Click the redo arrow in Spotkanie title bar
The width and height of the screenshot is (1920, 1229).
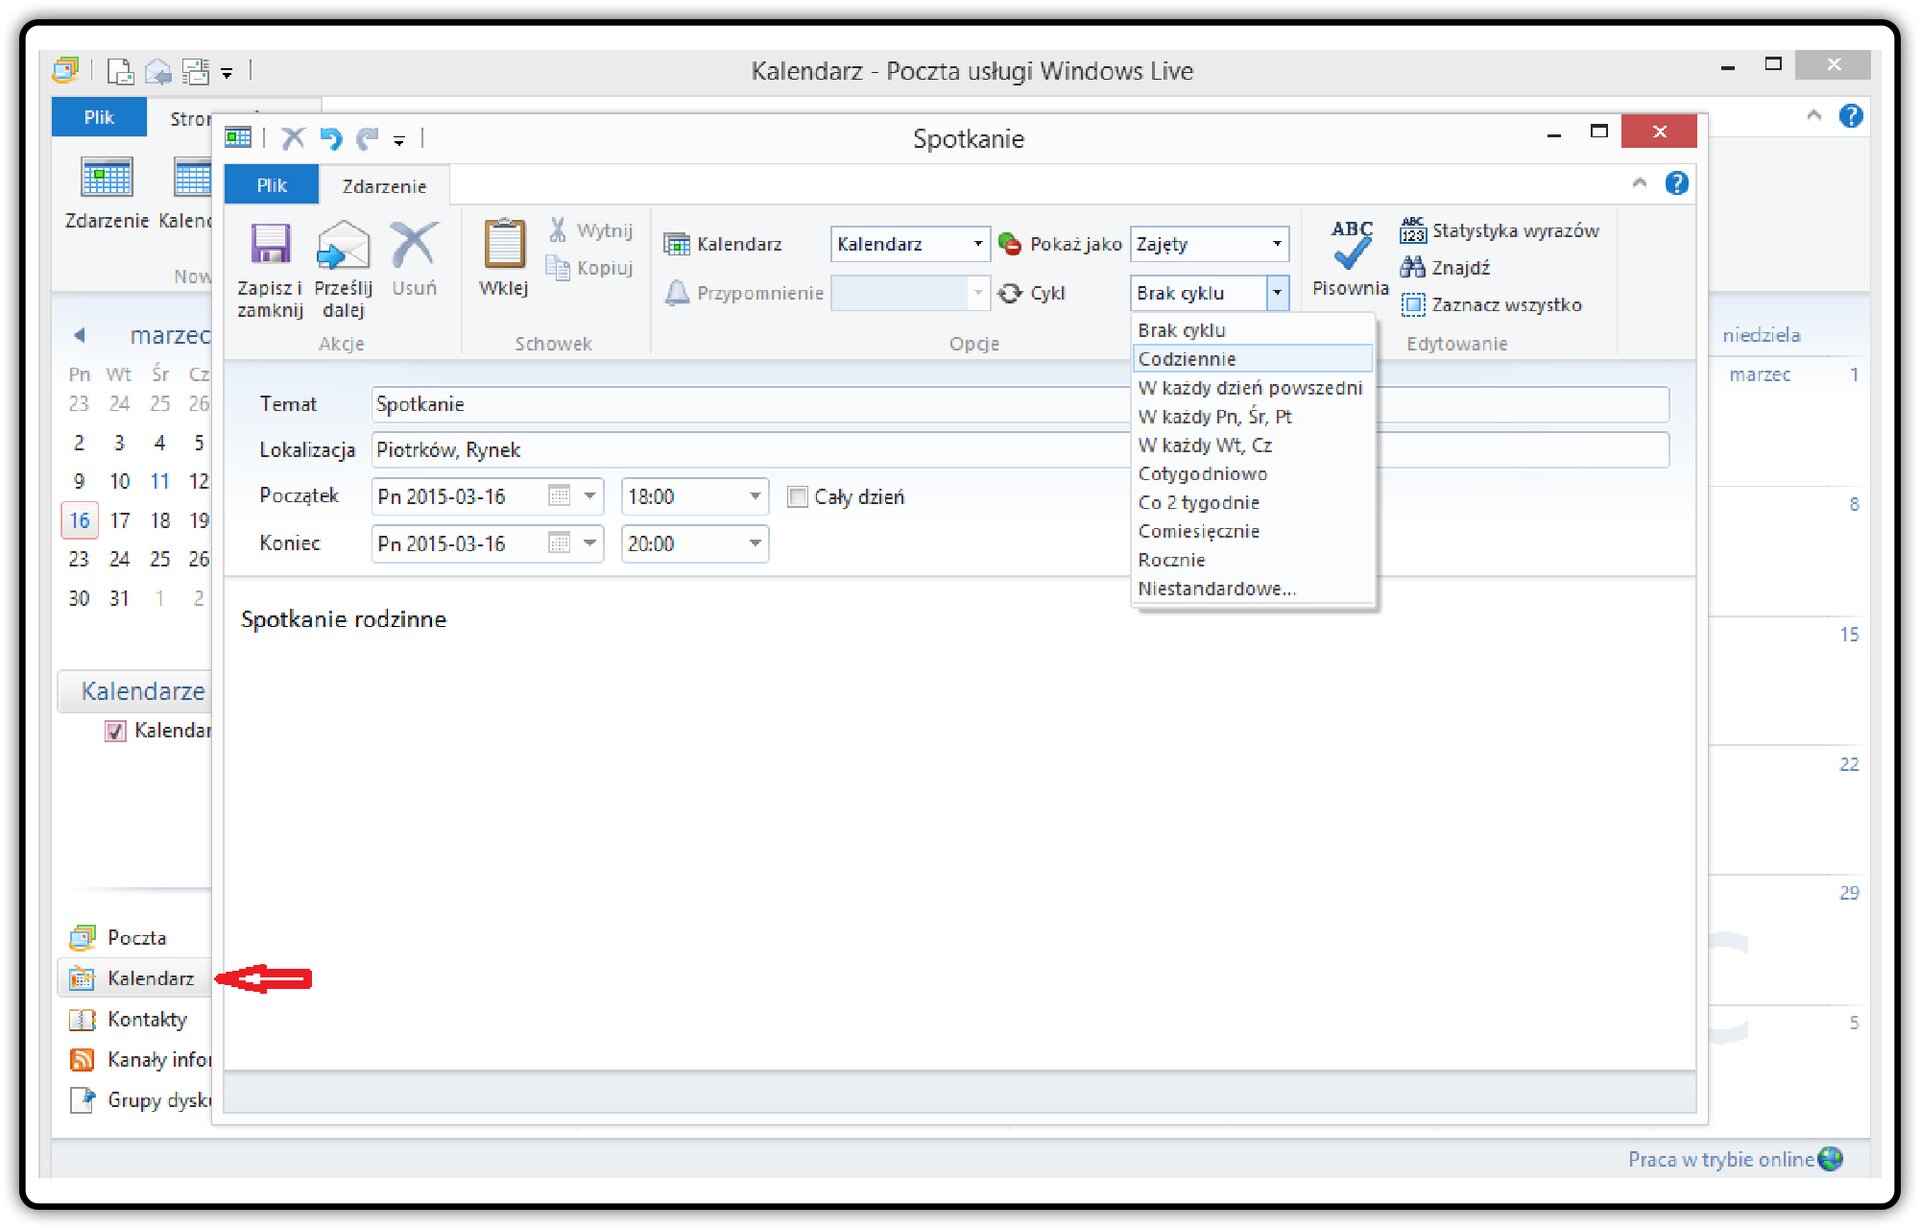coord(367,138)
